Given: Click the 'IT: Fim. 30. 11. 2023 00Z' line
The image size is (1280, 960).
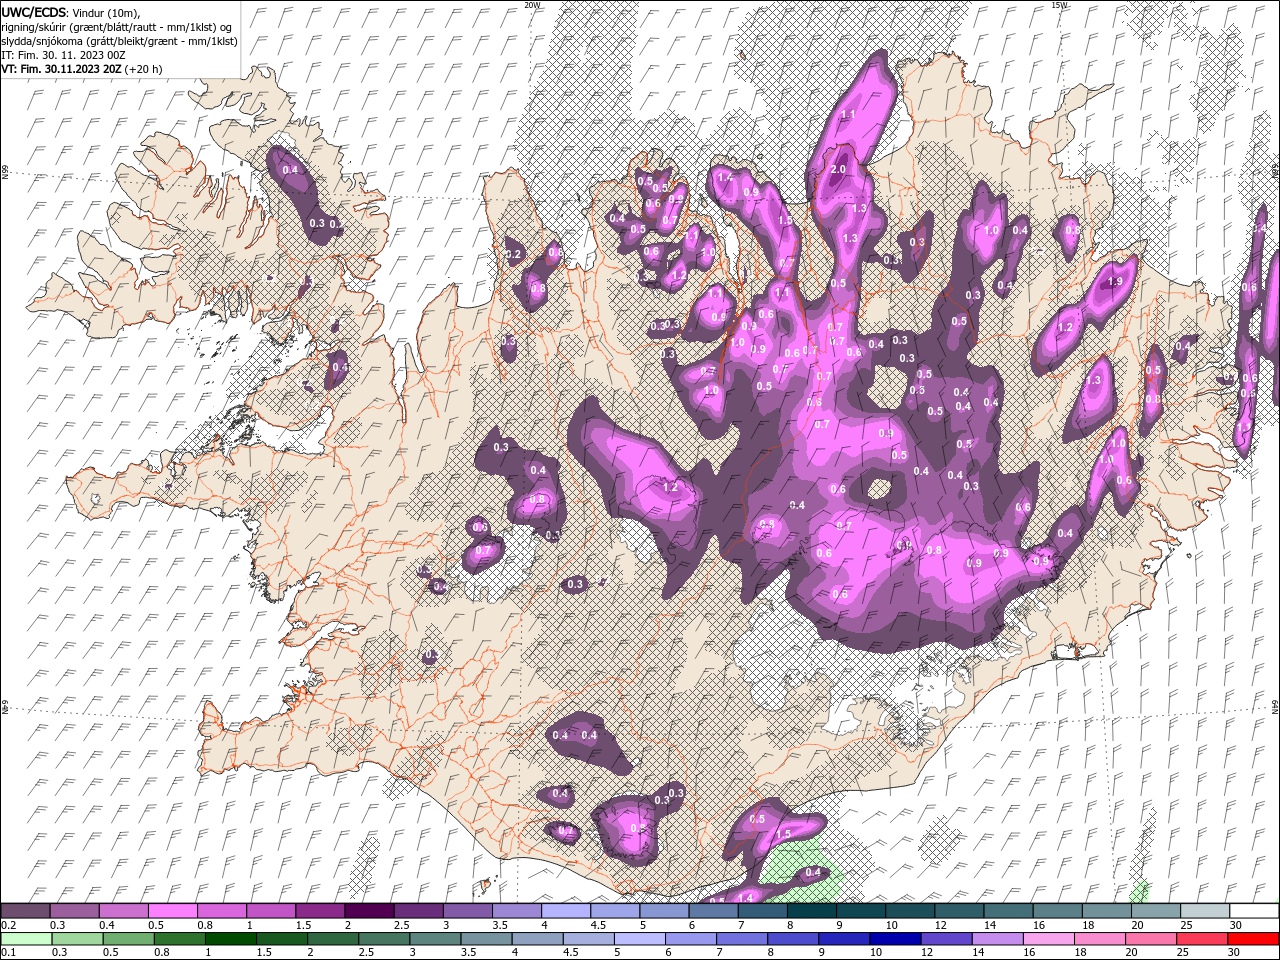Looking at the screenshot, I should tap(63, 55).
